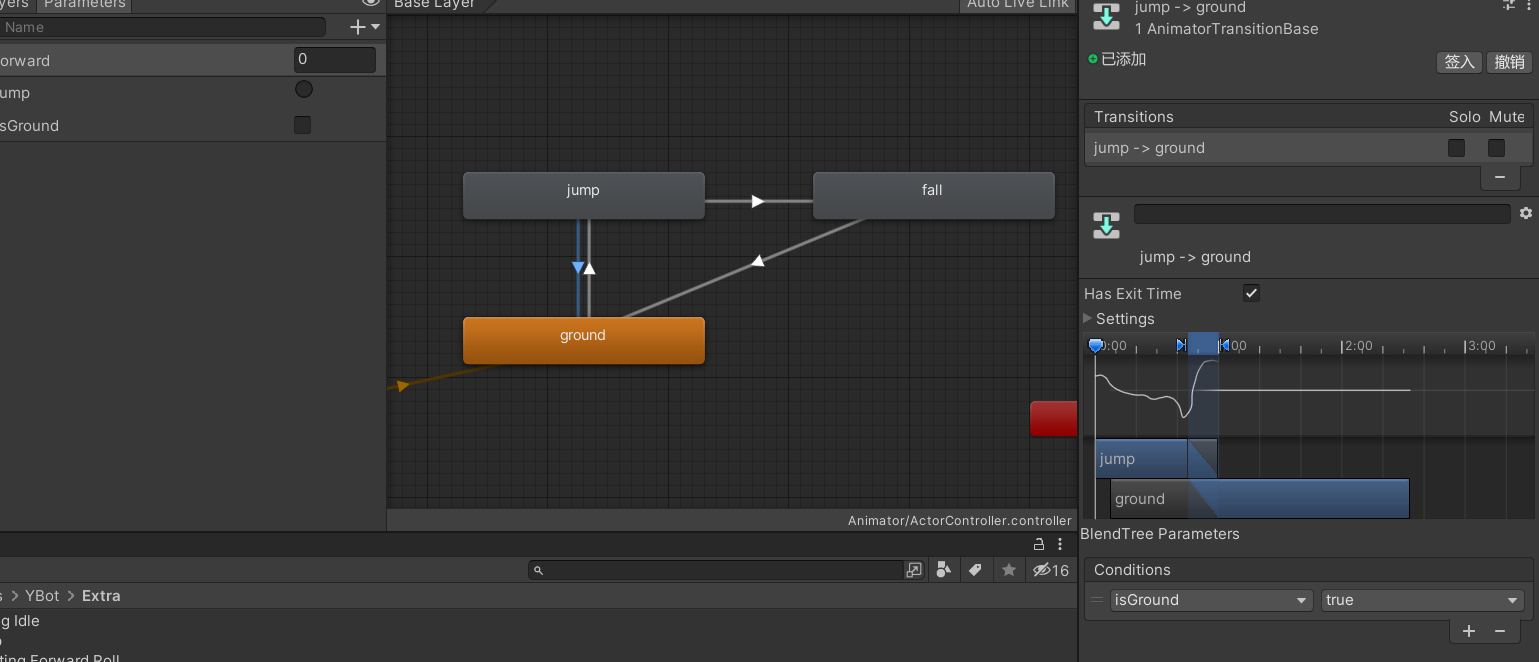Toggle the Auto Live Link button
The width and height of the screenshot is (1539, 662).
click(1018, 4)
